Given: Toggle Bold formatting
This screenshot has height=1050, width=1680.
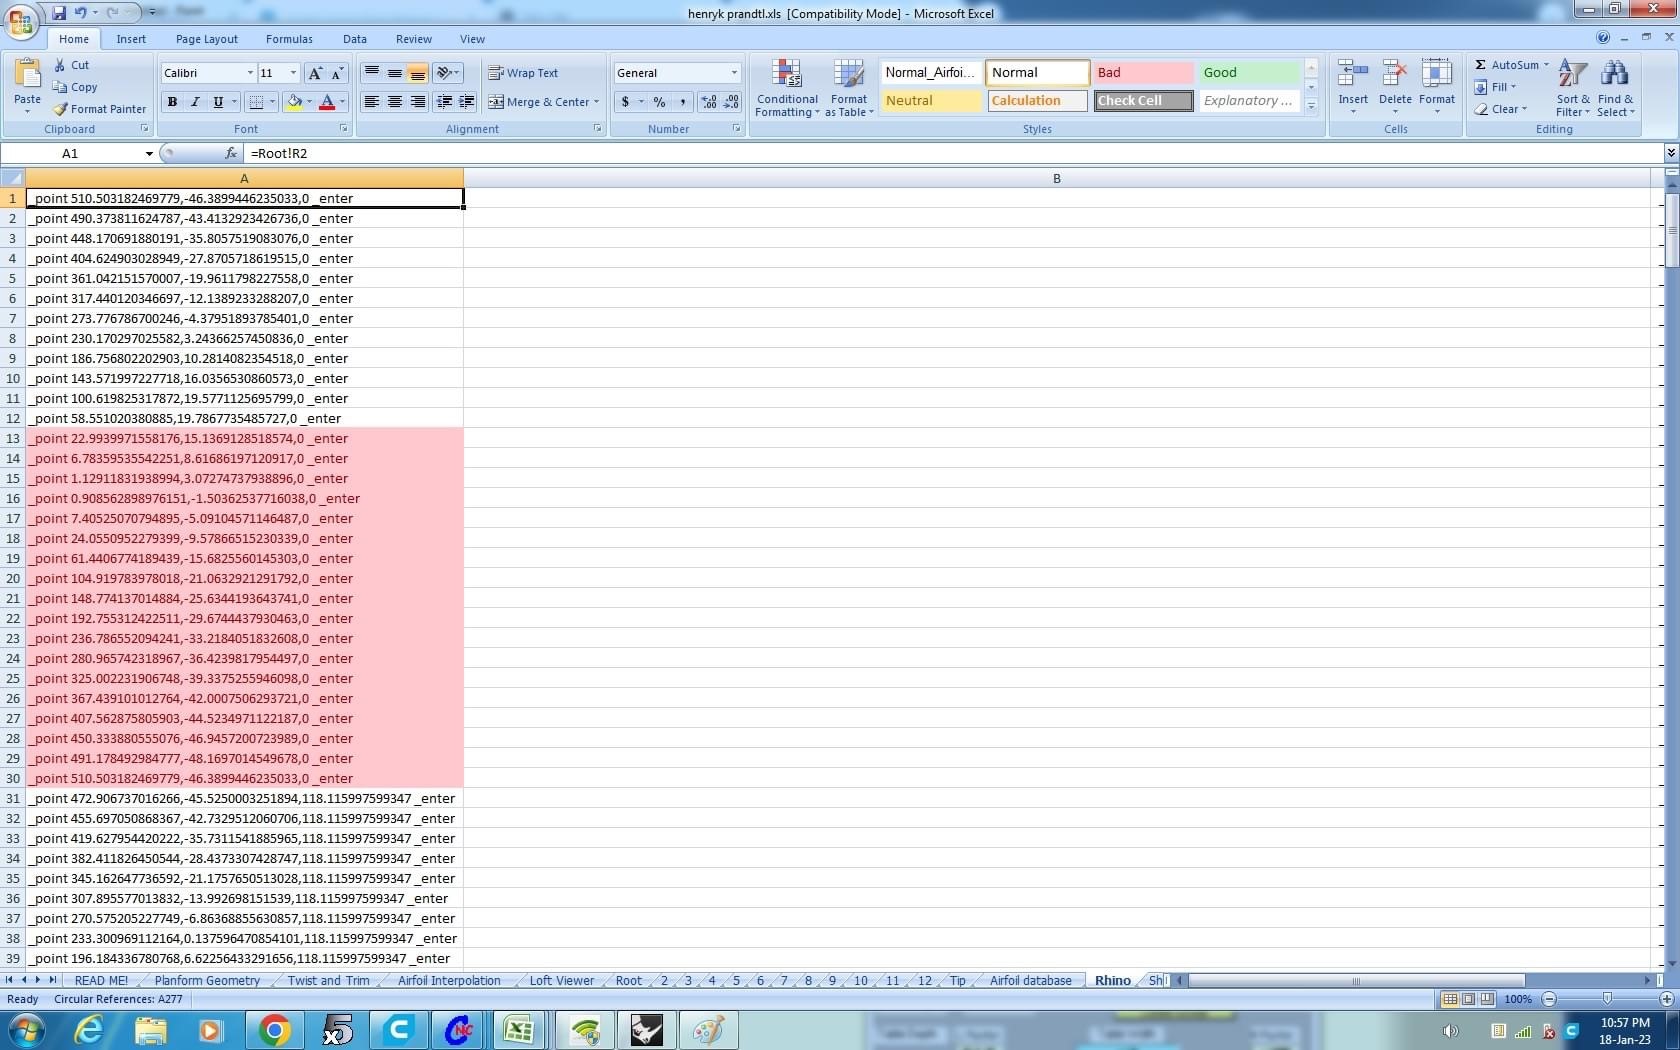Looking at the screenshot, I should pos(172,102).
